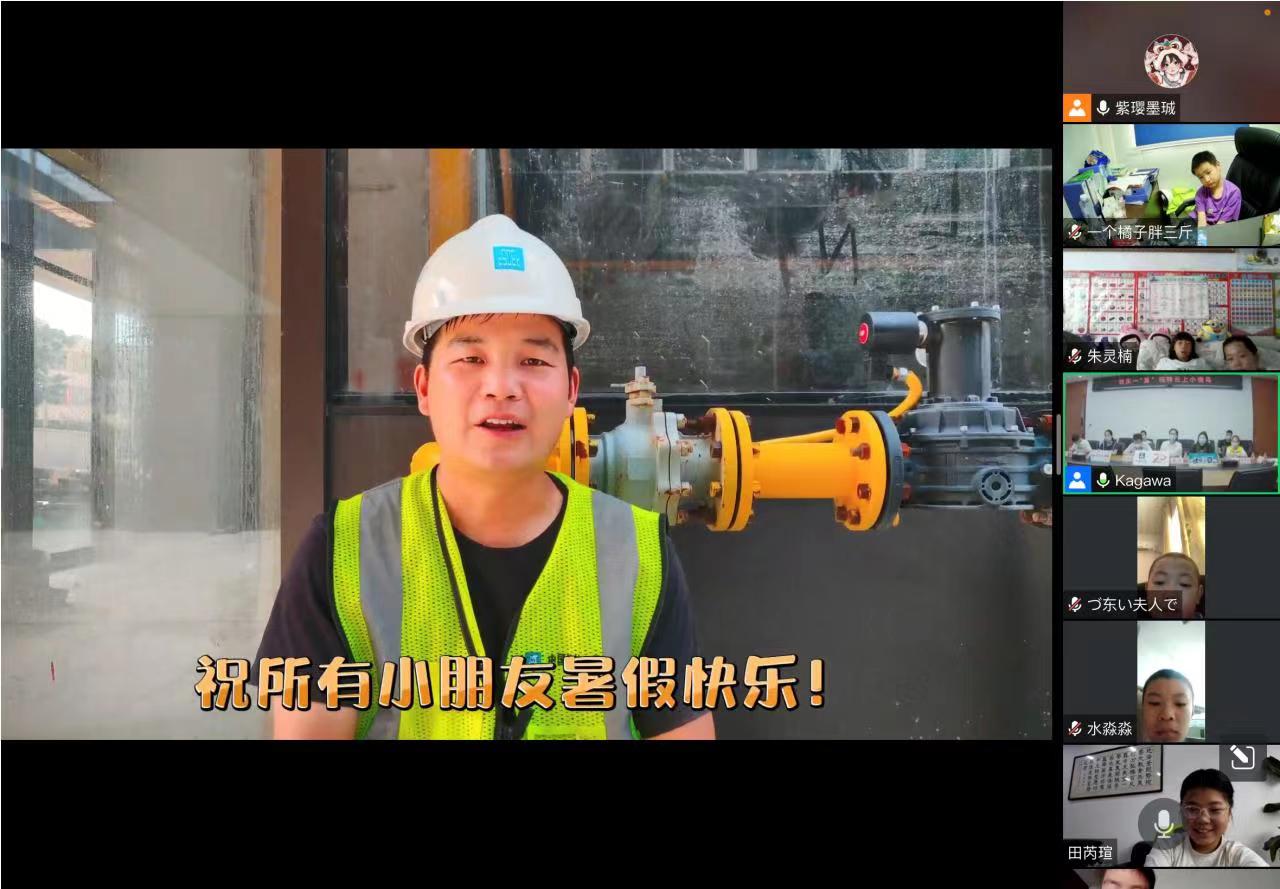The image size is (1280, 889).
Task: Click the participant strip scrollbar handle
Action: (1059, 445)
